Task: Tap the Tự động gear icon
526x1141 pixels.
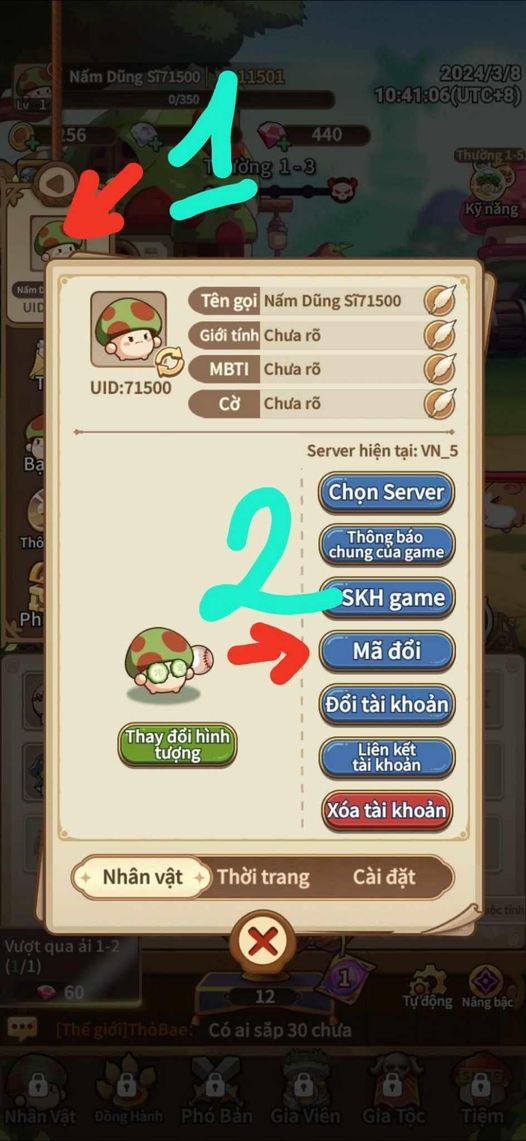Action: click(427, 988)
